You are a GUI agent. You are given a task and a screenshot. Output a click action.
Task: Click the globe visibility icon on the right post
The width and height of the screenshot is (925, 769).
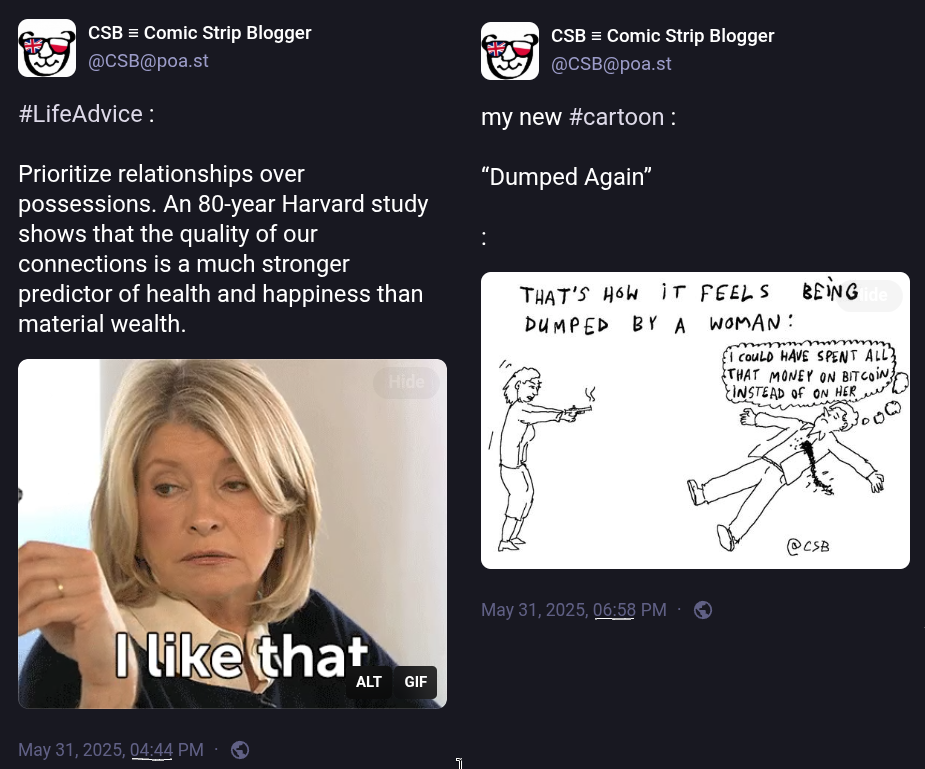[x=703, y=610]
